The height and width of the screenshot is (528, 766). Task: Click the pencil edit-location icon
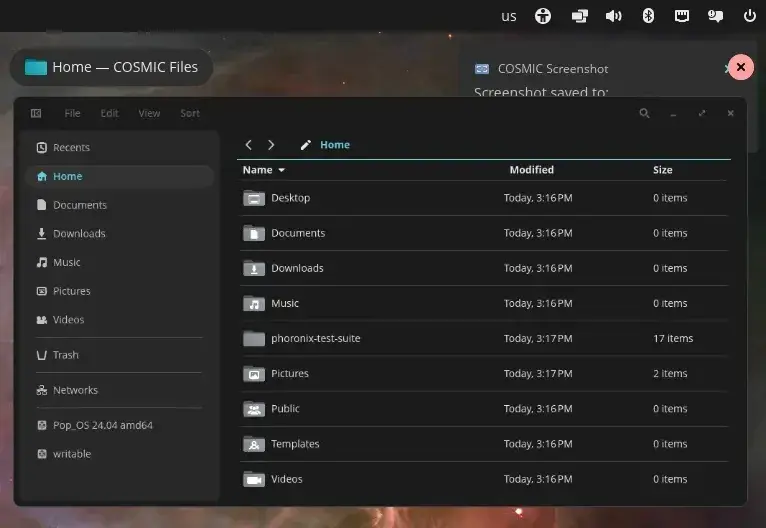306,145
